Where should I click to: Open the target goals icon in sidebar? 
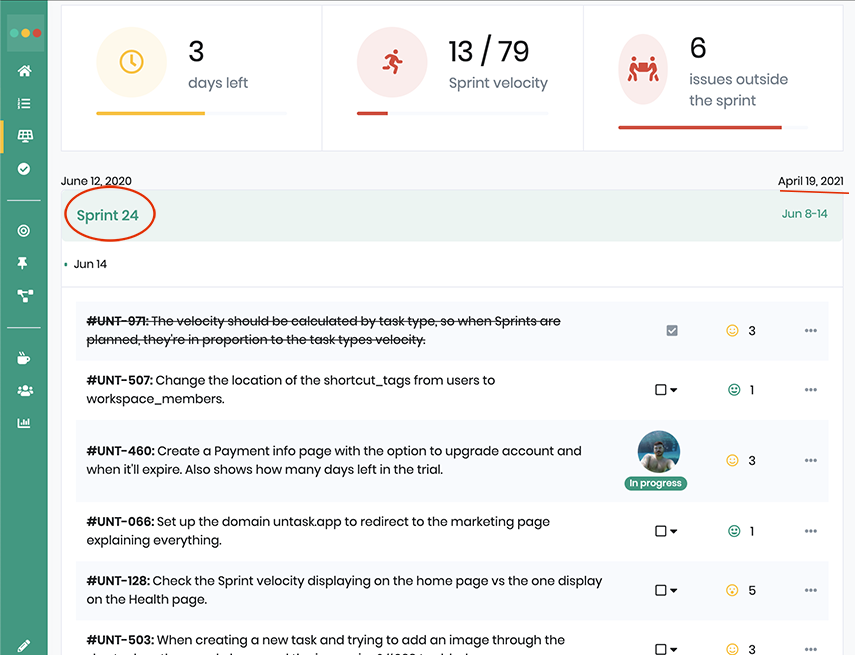pyautogui.click(x=23, y=231)
